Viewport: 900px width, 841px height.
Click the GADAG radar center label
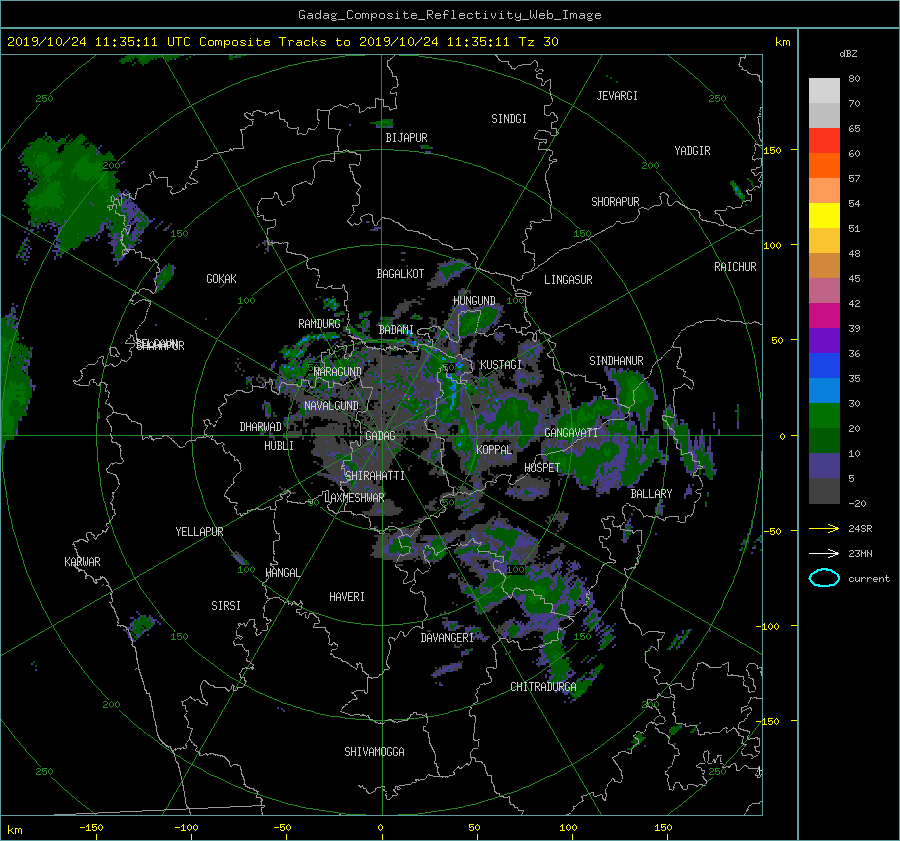(x=381, y=436)
